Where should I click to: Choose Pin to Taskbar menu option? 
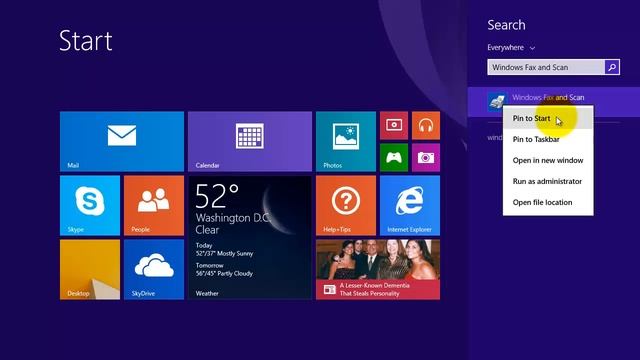[548, 139]
